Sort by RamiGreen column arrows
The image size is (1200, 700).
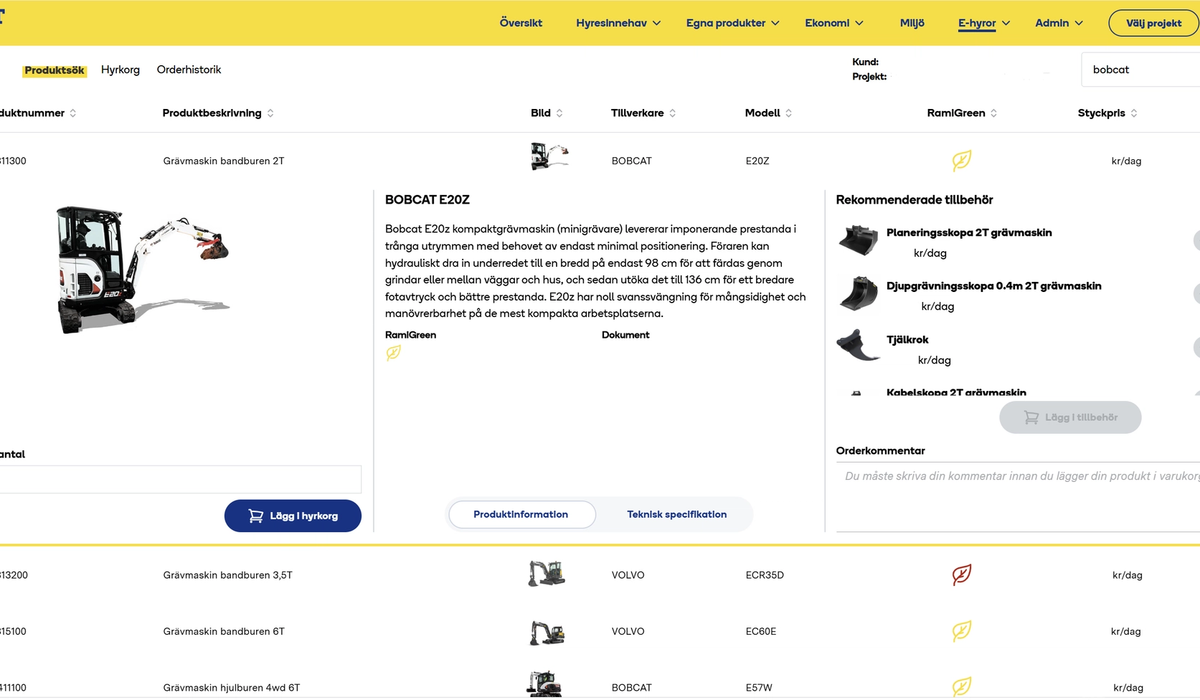click(x=993, y=113)
